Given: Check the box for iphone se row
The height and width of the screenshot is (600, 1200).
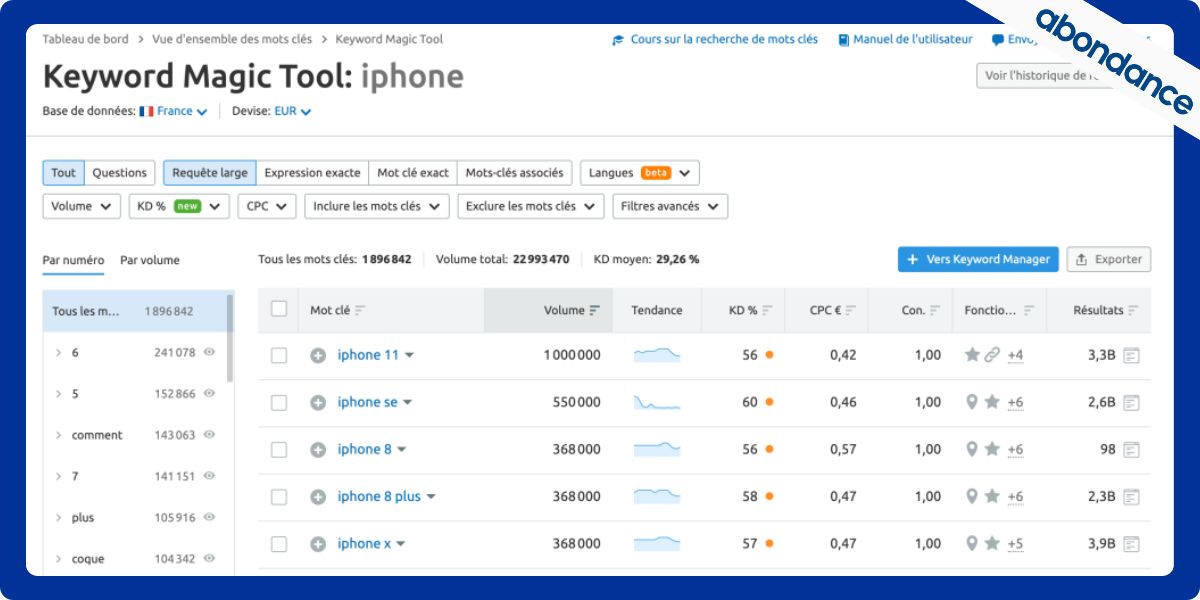Looking at the screenshot, I should click(279, 402).
